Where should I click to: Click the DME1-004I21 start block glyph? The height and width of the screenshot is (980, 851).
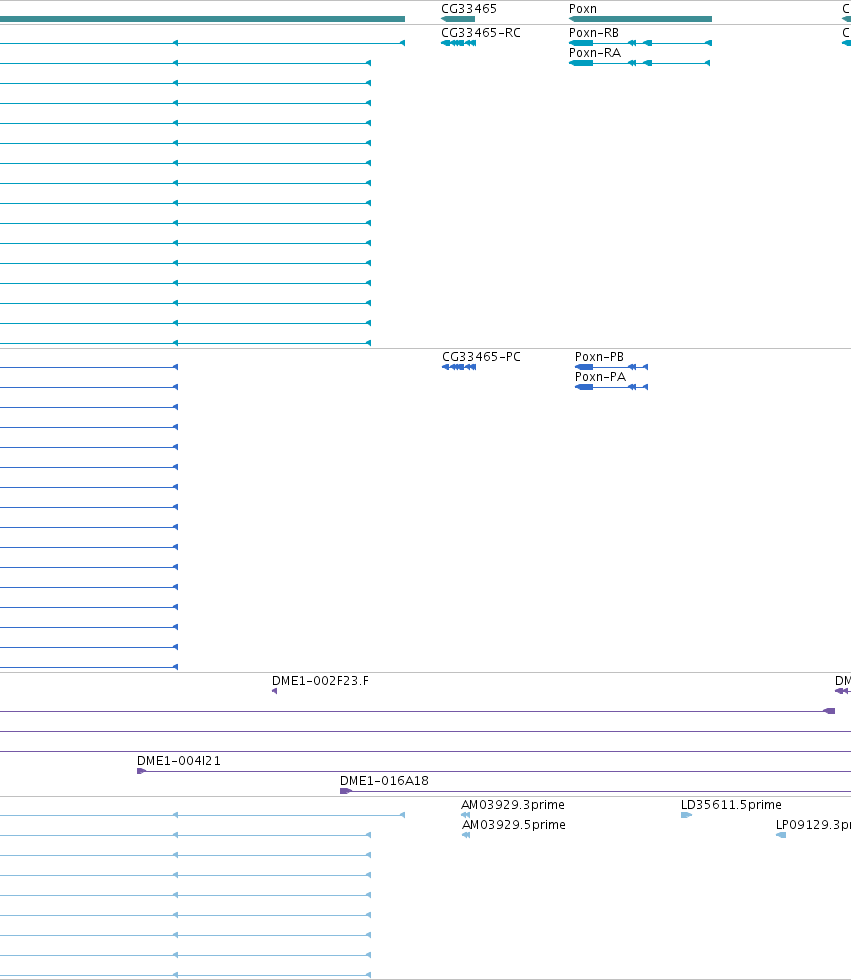(141, 771)
